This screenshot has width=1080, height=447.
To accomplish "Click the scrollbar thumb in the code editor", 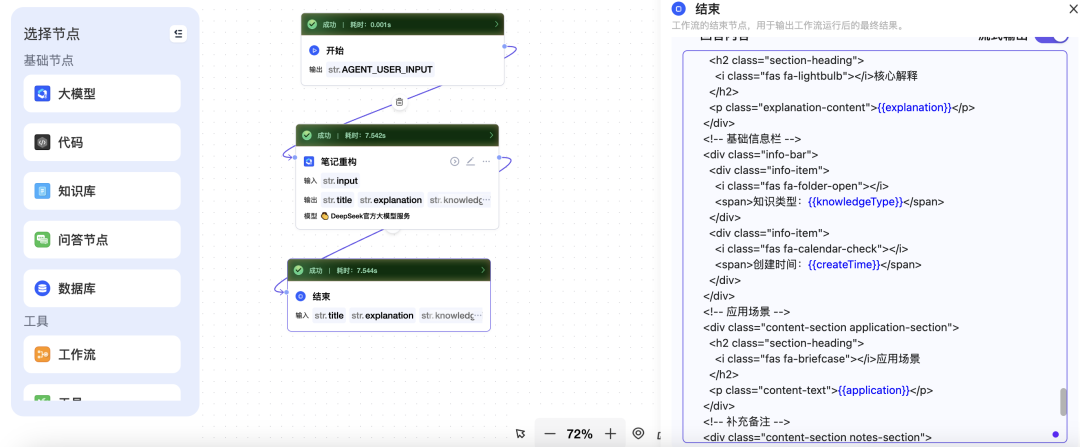I will (1063, 402).
